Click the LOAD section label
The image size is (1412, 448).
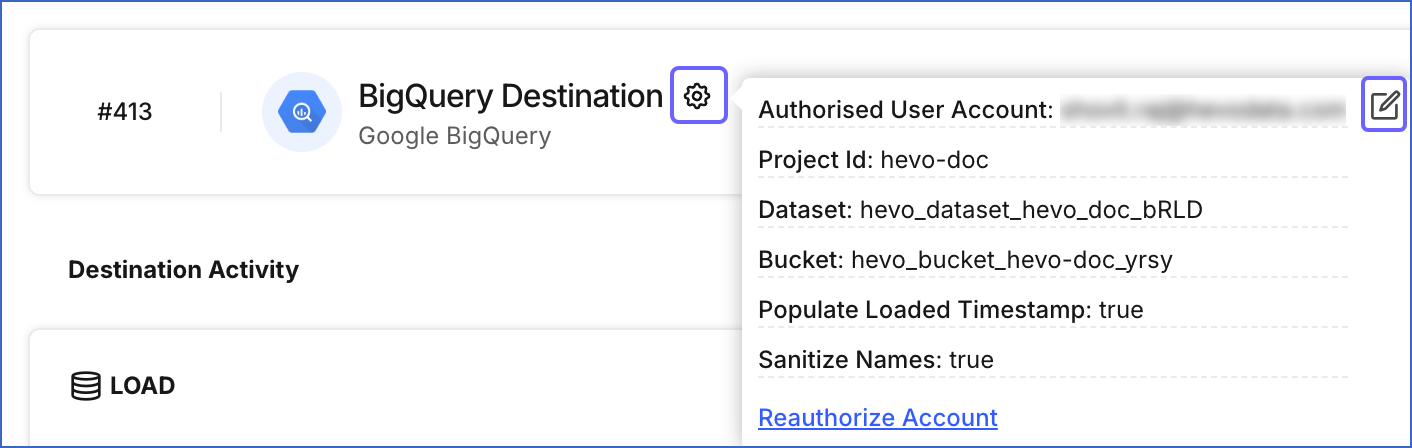(x=143, y=386)
